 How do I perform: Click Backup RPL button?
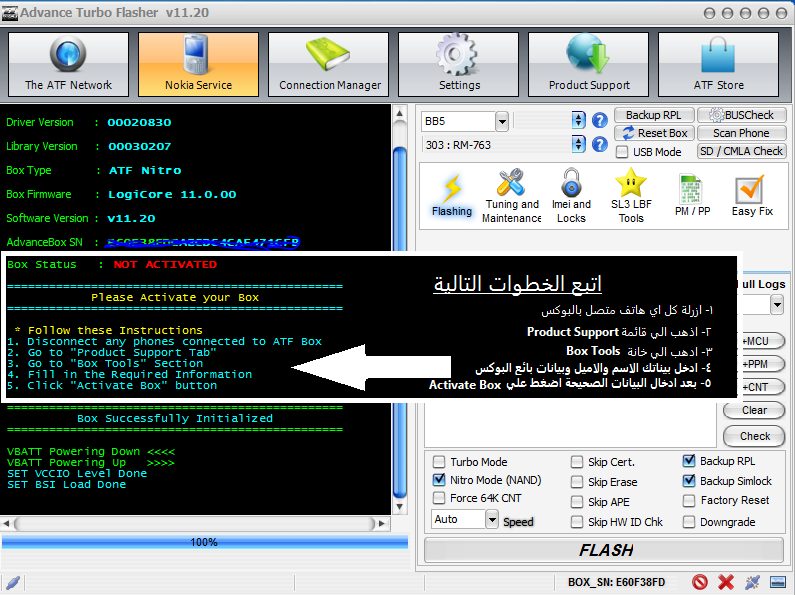[x=653, y=115]
